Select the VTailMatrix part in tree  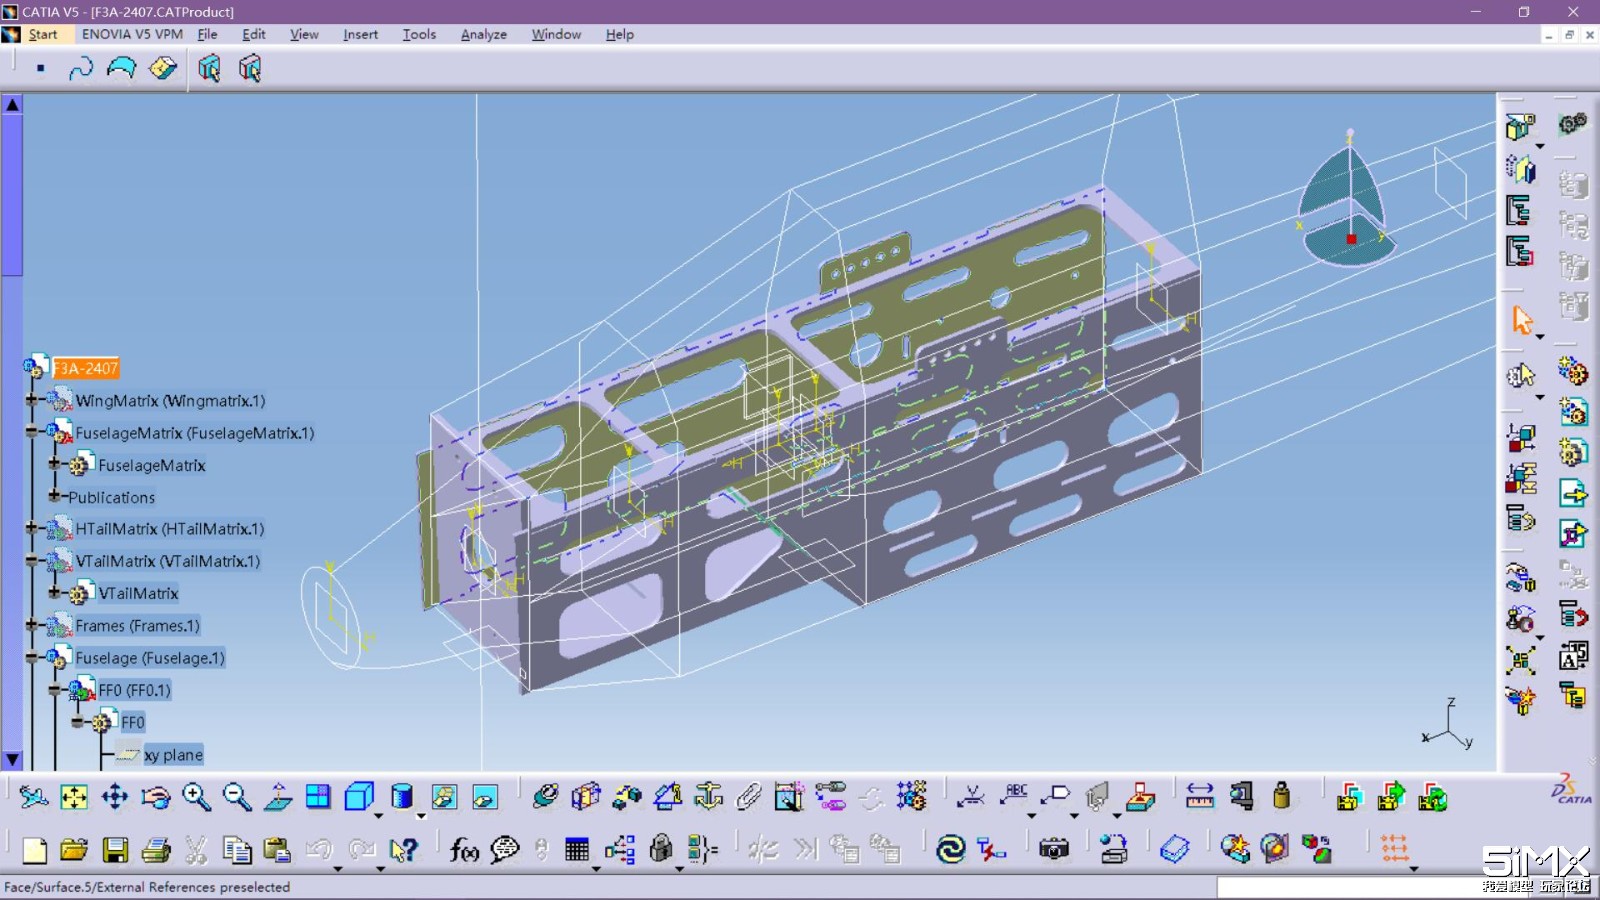138,593
